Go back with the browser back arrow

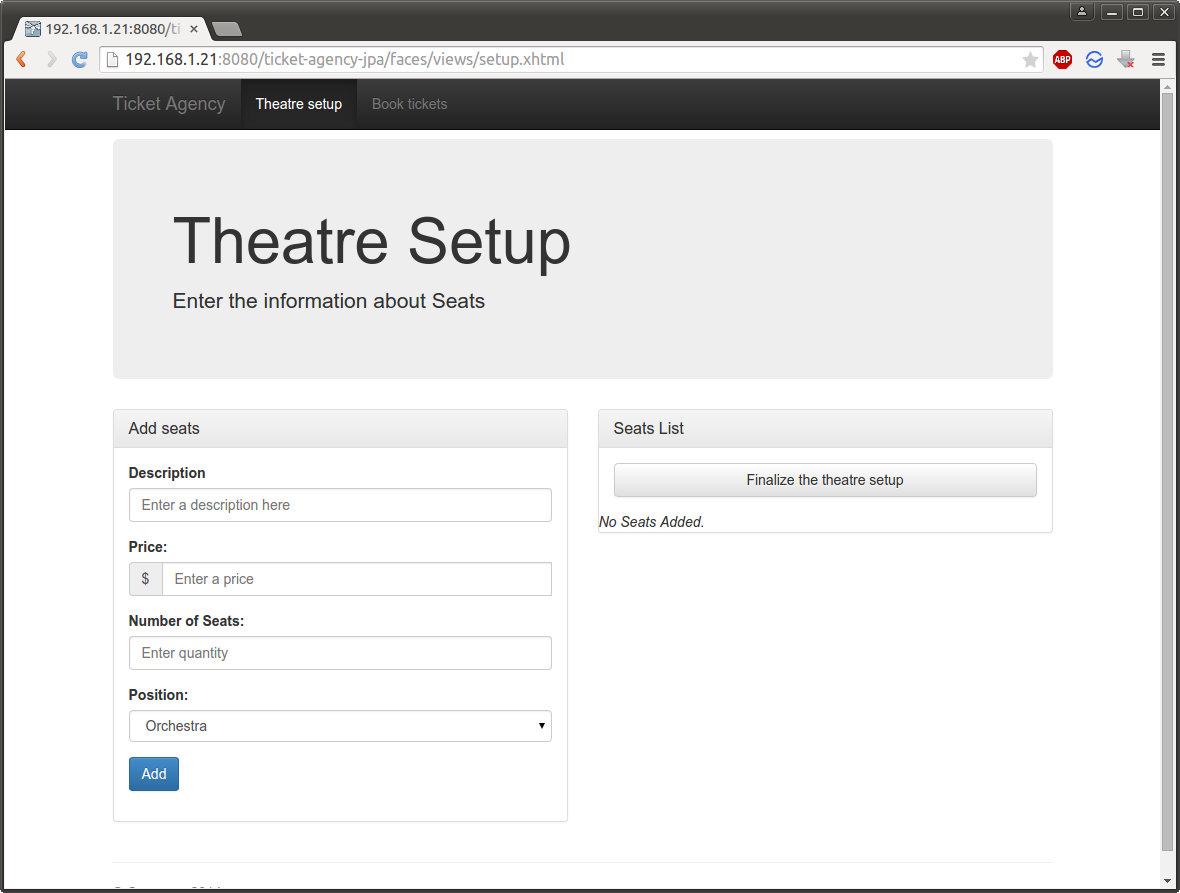pyautogui.click(x=21, y=59)
